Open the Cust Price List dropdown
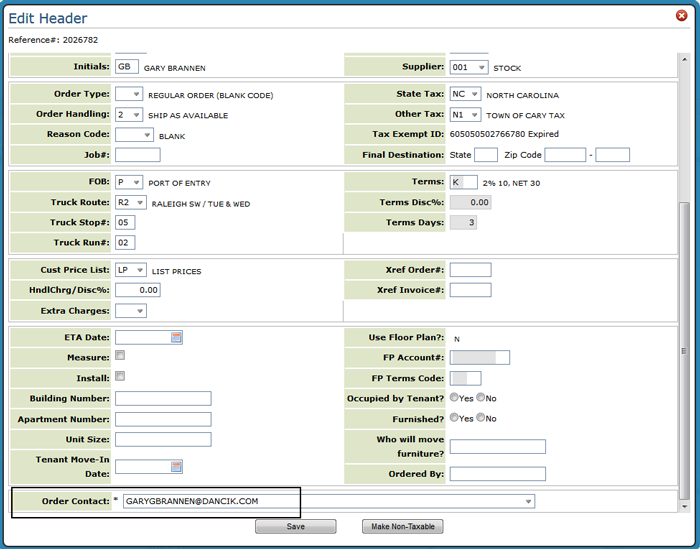Viewport: 700px width, 549px height. pos(131,270)
